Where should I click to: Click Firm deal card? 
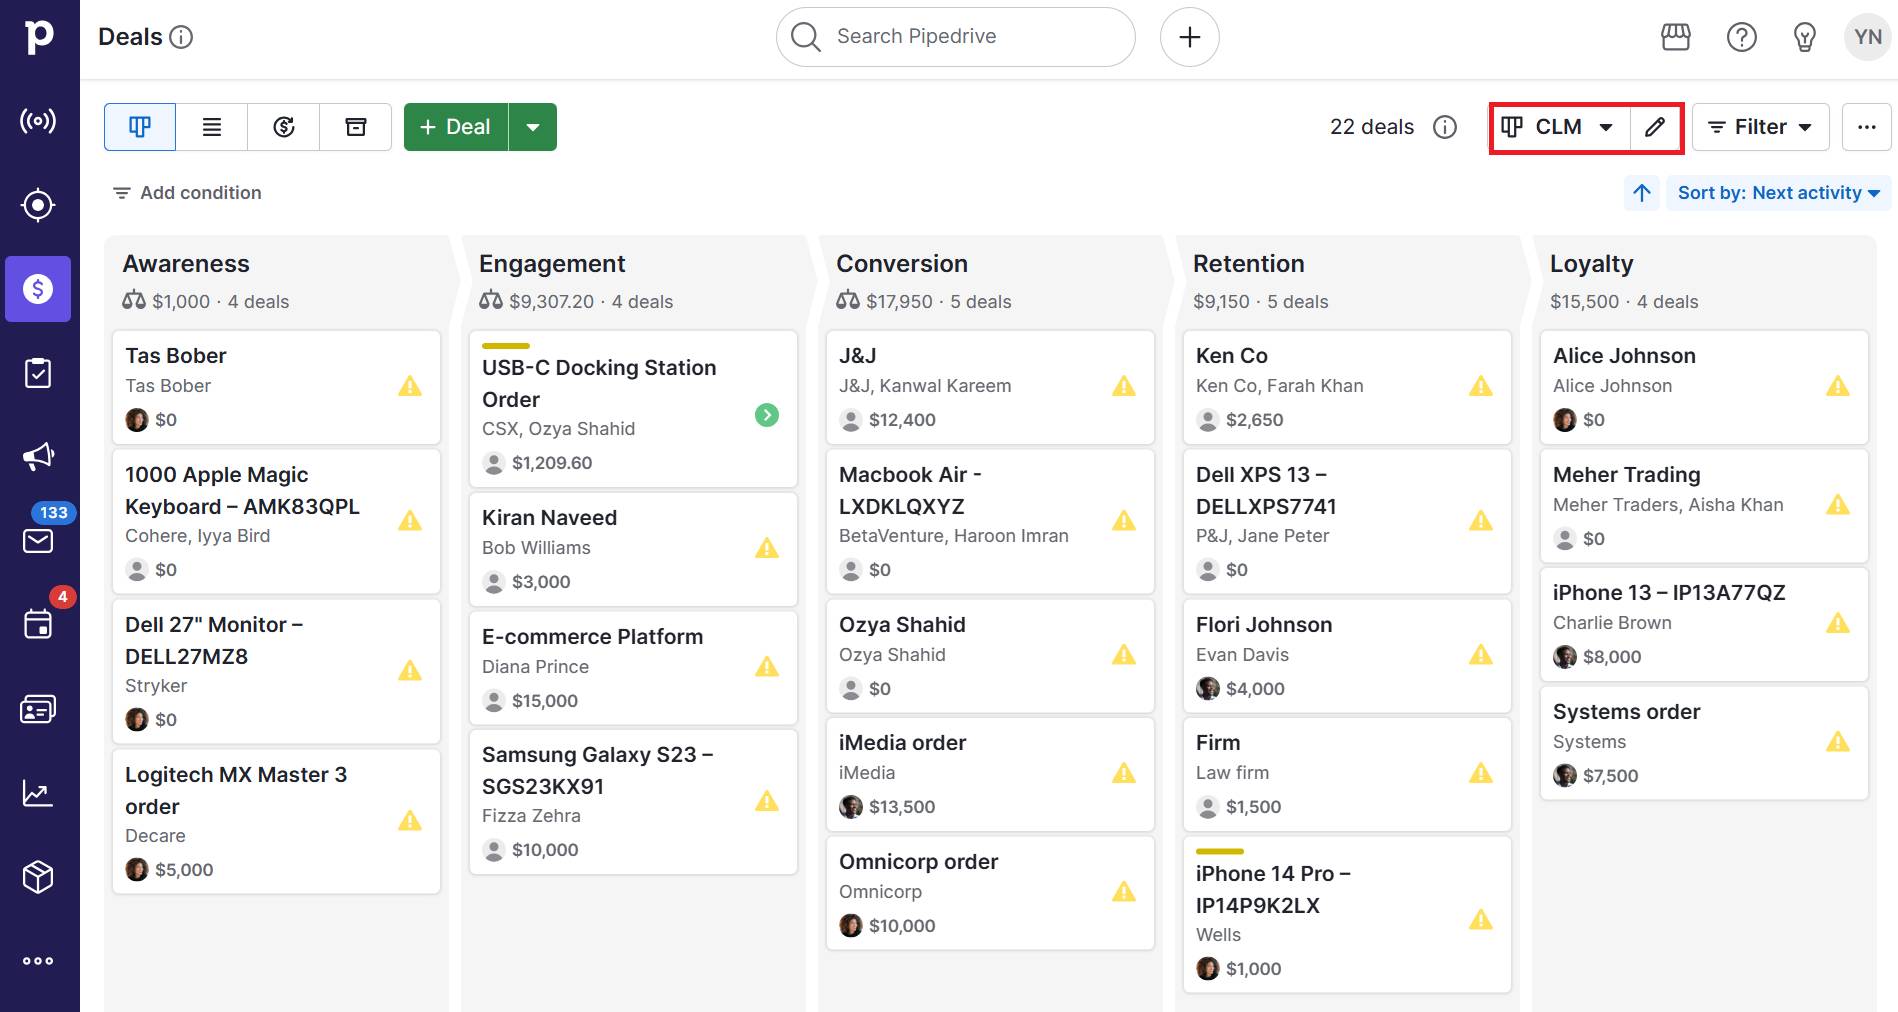[1347, 774]
